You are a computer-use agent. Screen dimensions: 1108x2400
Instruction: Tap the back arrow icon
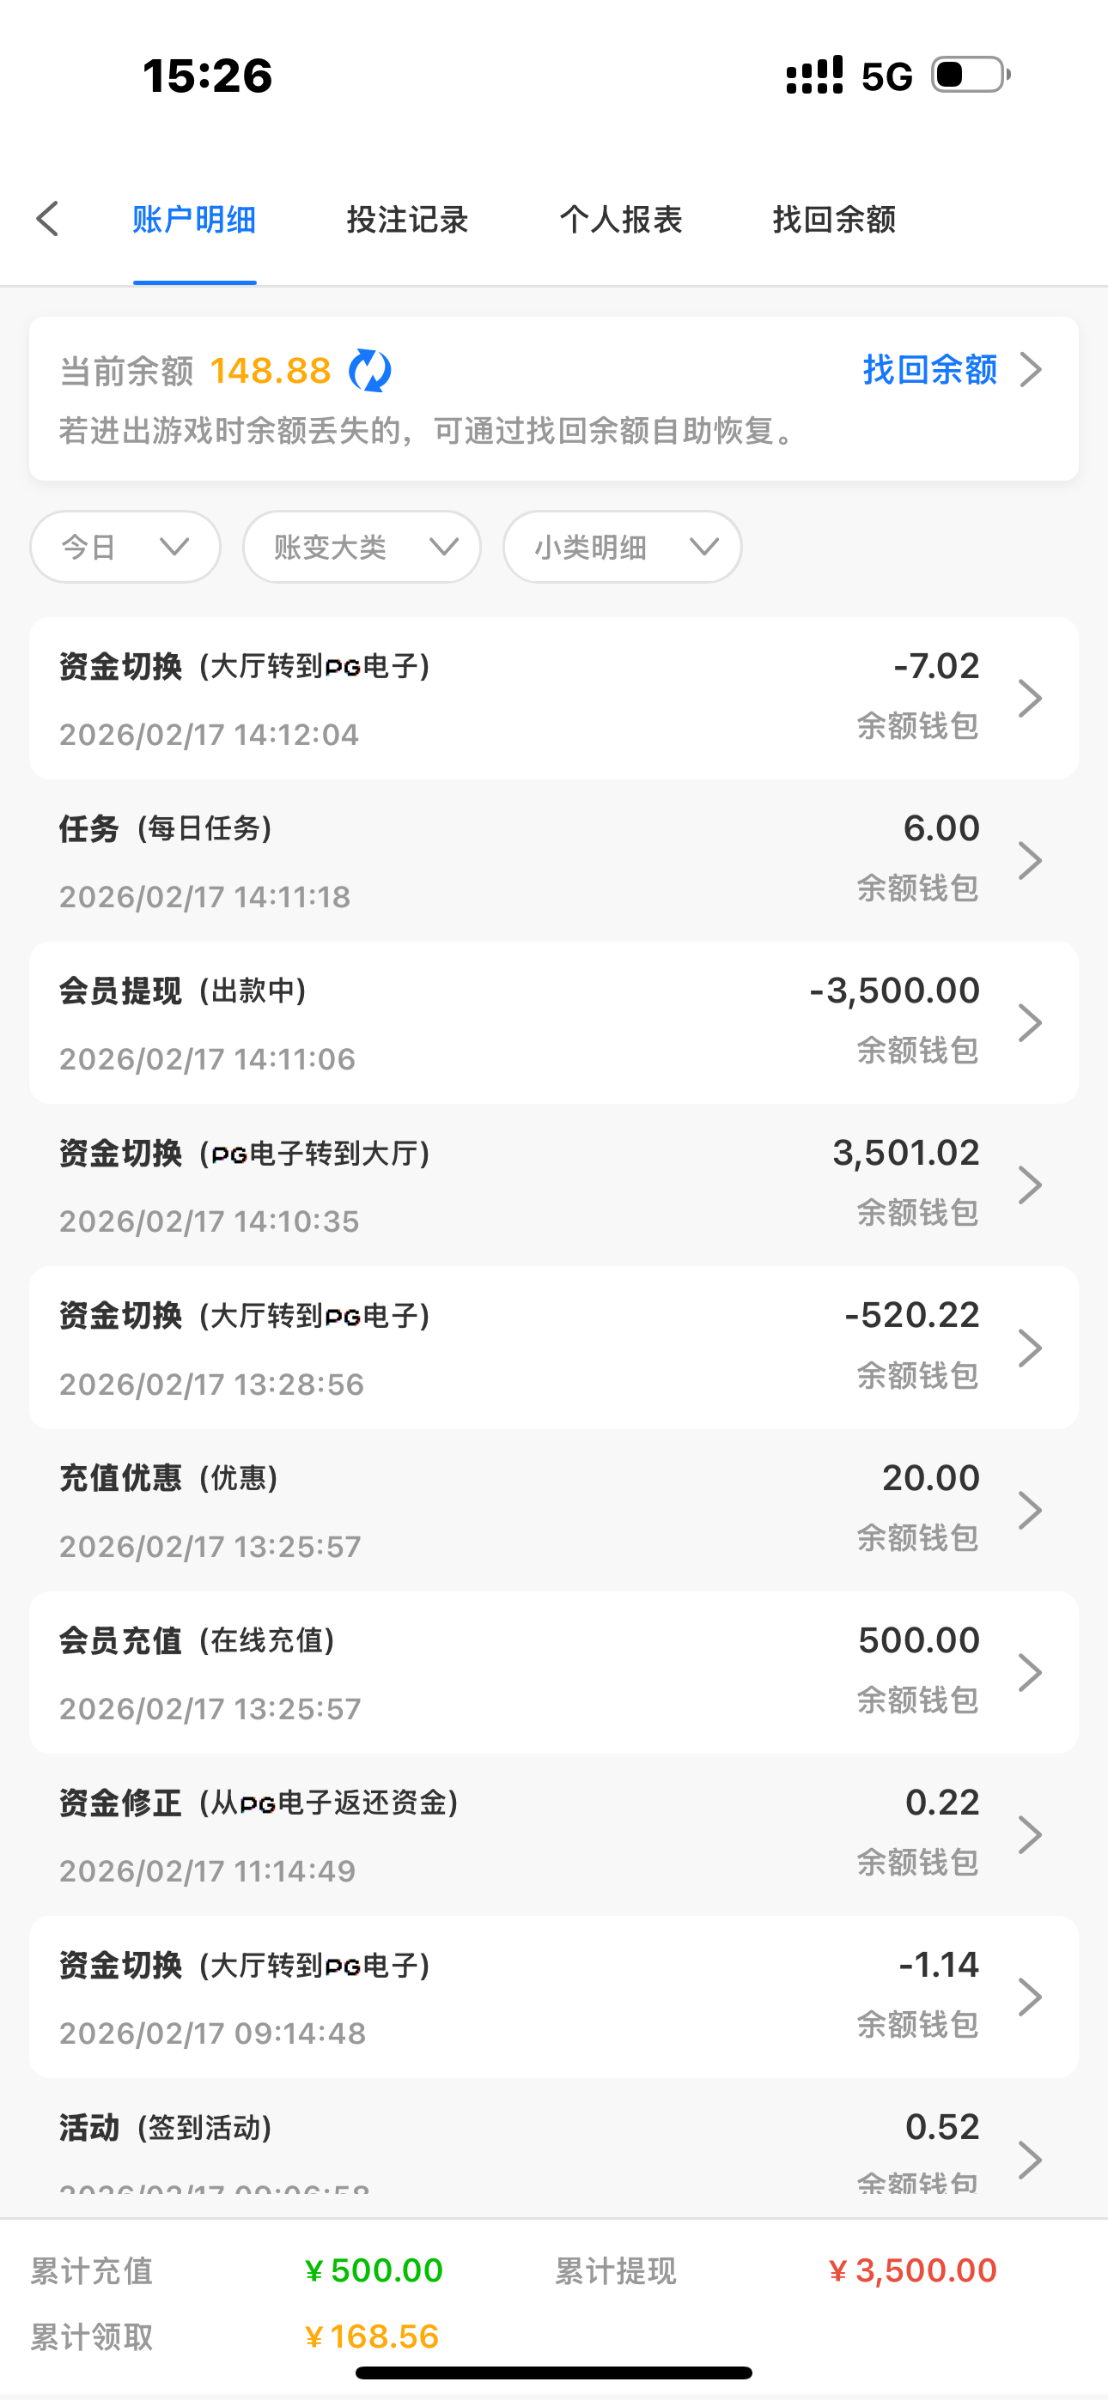(48, 219)
